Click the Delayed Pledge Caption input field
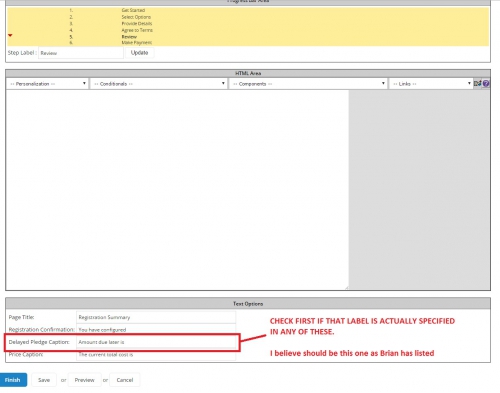Image resolution: width=500 pixels, height=393 pixels. pyautogui.click(x=156, y=342)
